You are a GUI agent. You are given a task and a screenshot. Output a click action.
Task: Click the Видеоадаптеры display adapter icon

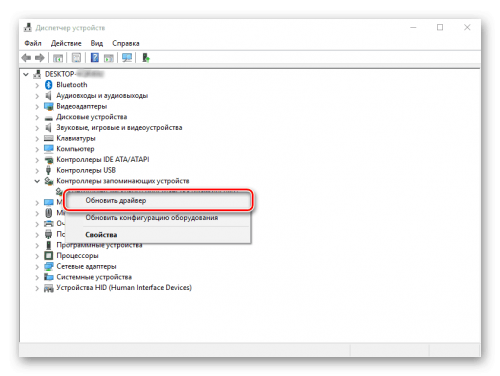49,106
